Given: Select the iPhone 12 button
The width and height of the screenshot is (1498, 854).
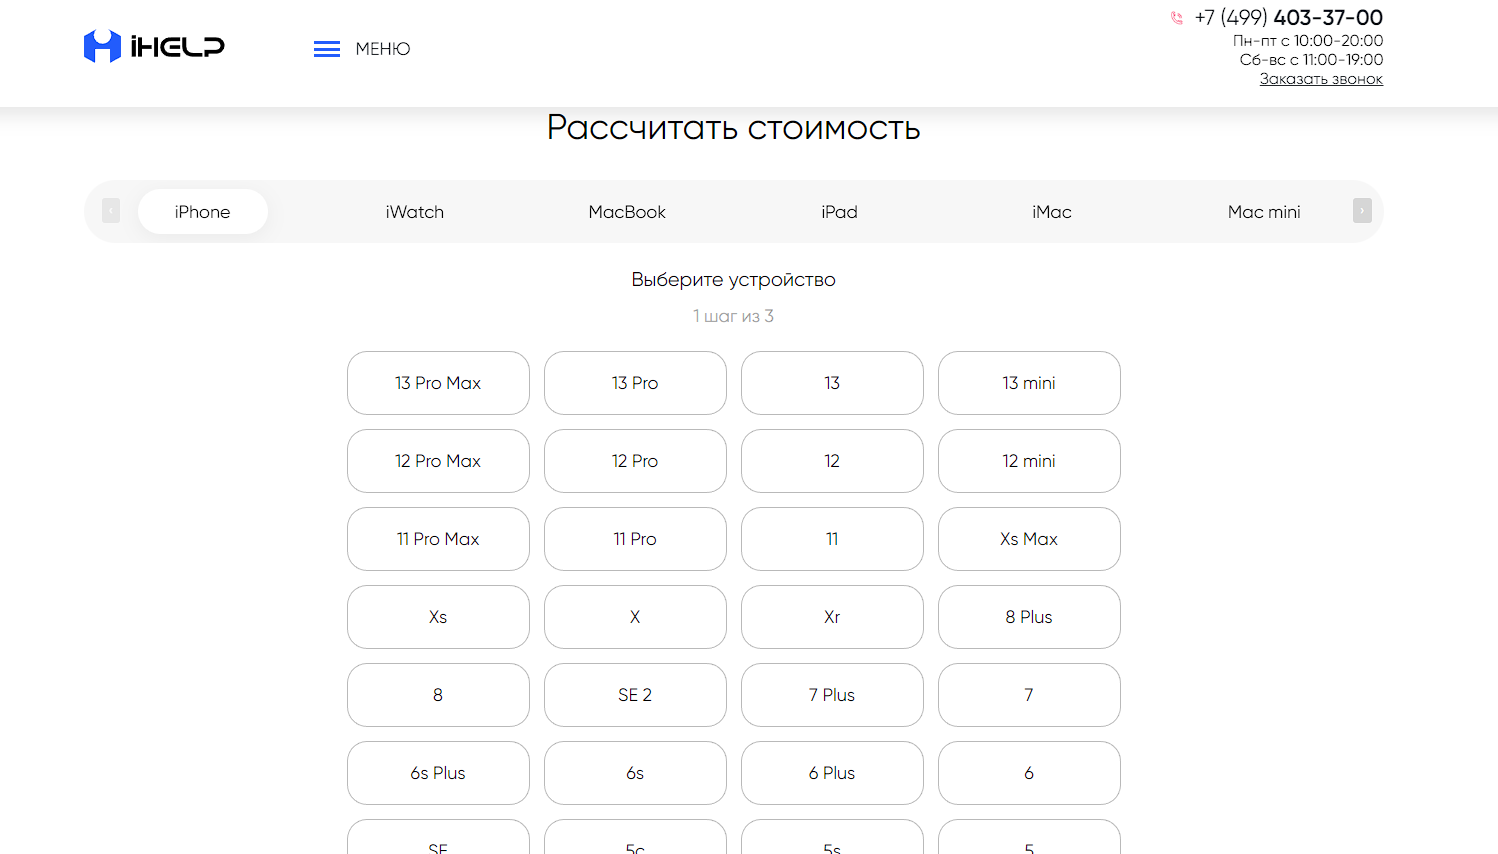Looking at the screenshot, I should click(x=832, y=461).
